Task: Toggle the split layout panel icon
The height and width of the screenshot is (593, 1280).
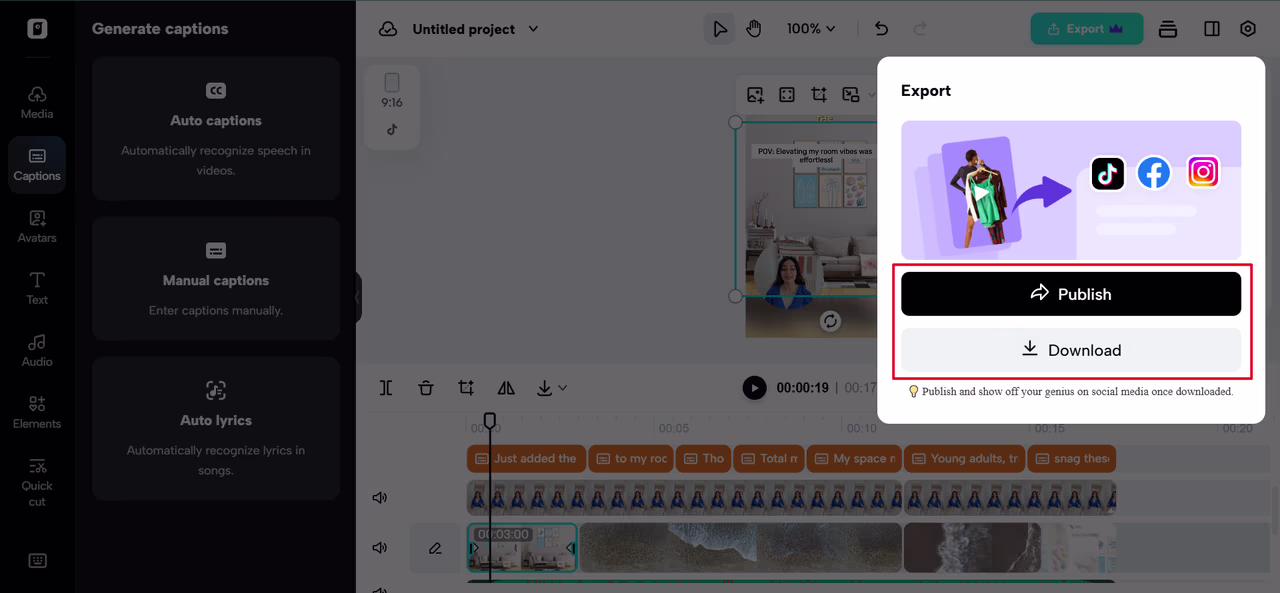Action: pyautogui.click(x=1212, y=29)
